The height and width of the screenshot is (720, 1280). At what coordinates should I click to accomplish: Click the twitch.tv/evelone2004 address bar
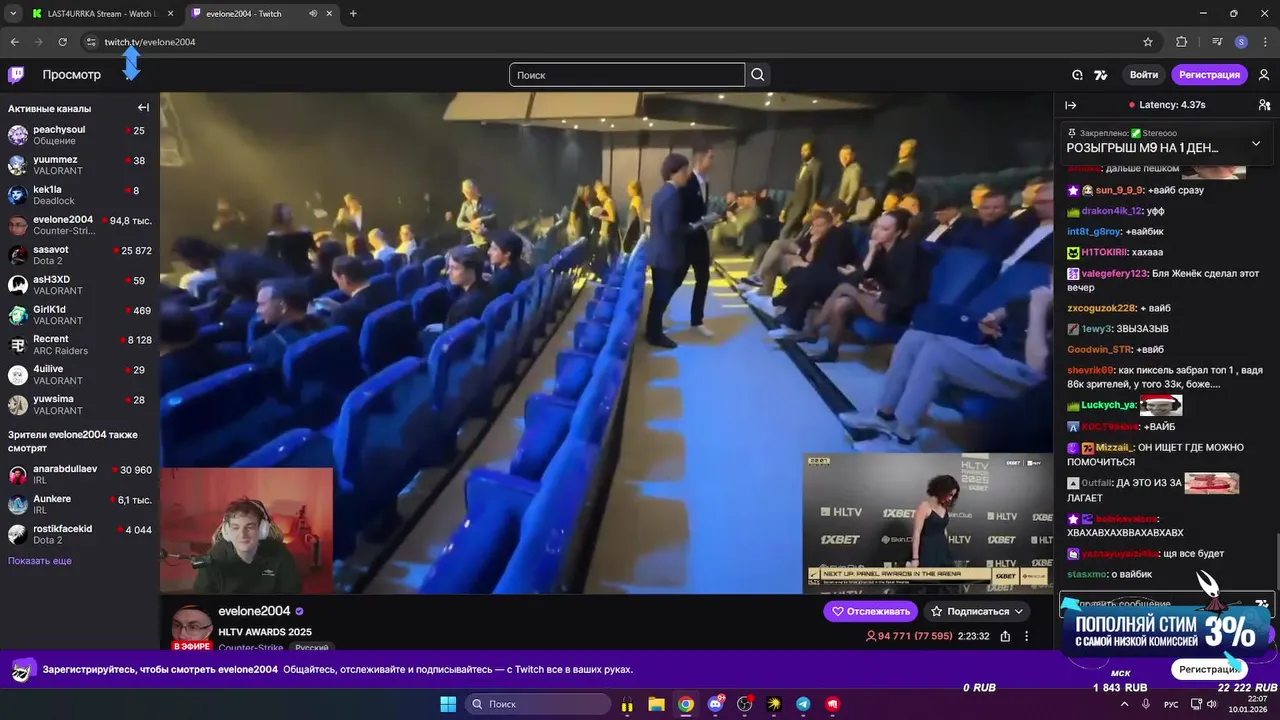point(620,42)
